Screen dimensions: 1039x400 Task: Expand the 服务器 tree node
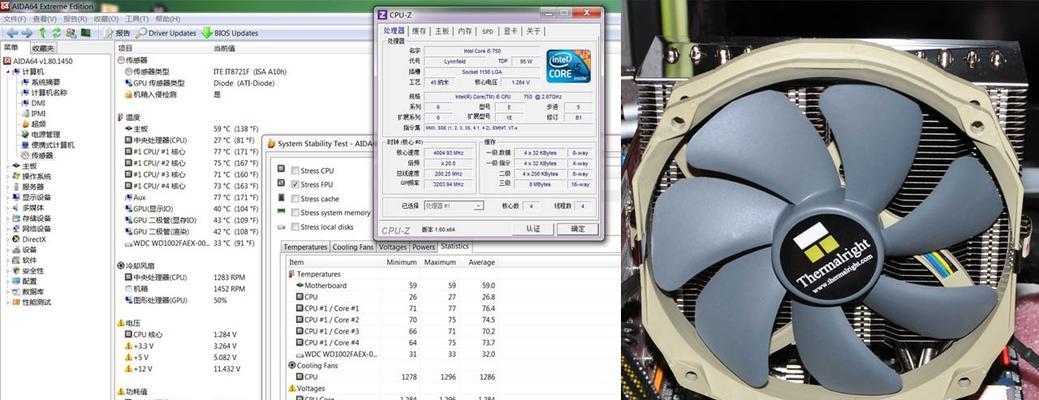[7, 187]
